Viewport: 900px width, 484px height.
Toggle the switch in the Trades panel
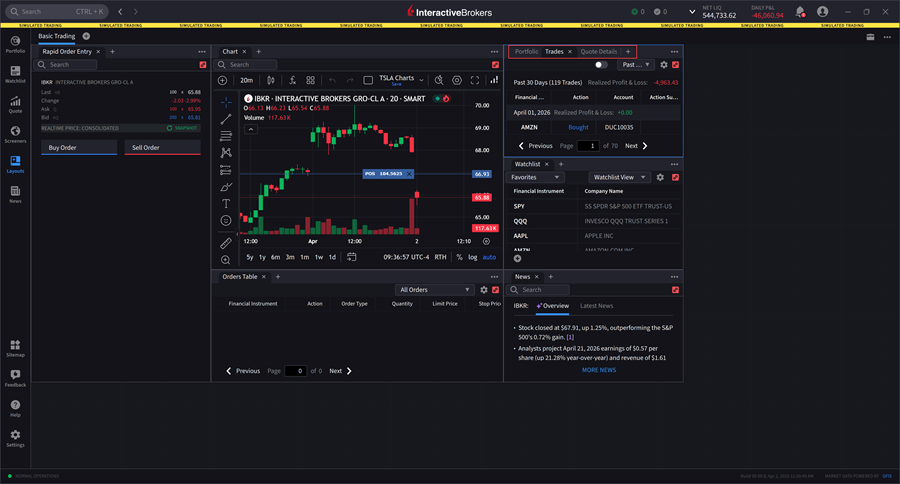click(601, 65)
